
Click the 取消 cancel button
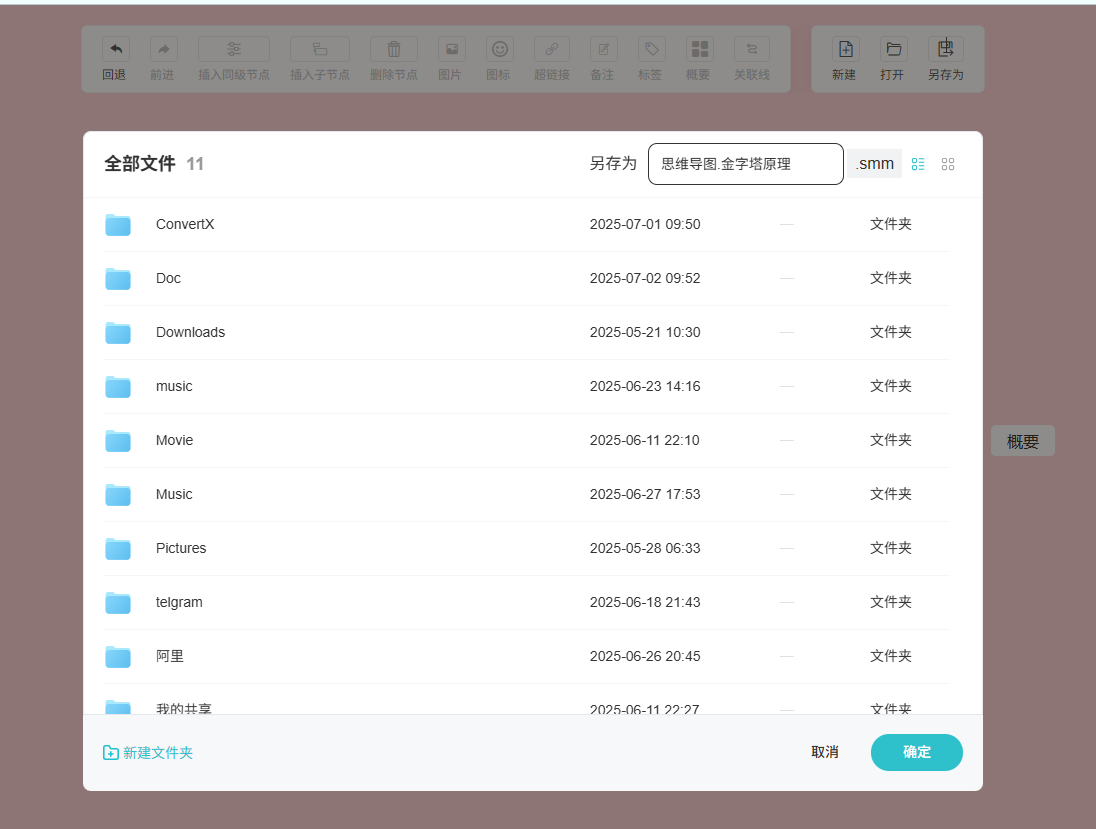pos(825,752)
